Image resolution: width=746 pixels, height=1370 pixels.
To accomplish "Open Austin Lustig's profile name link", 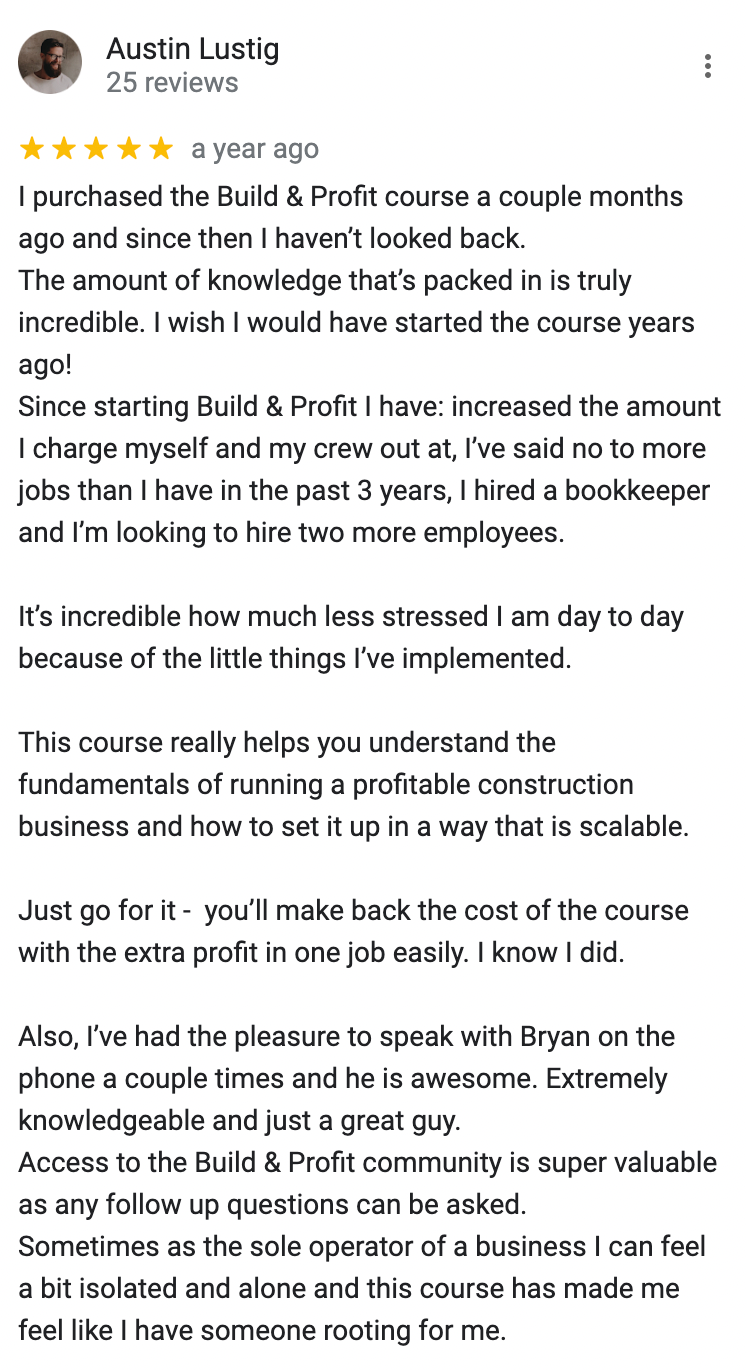I will click(193, 48).
